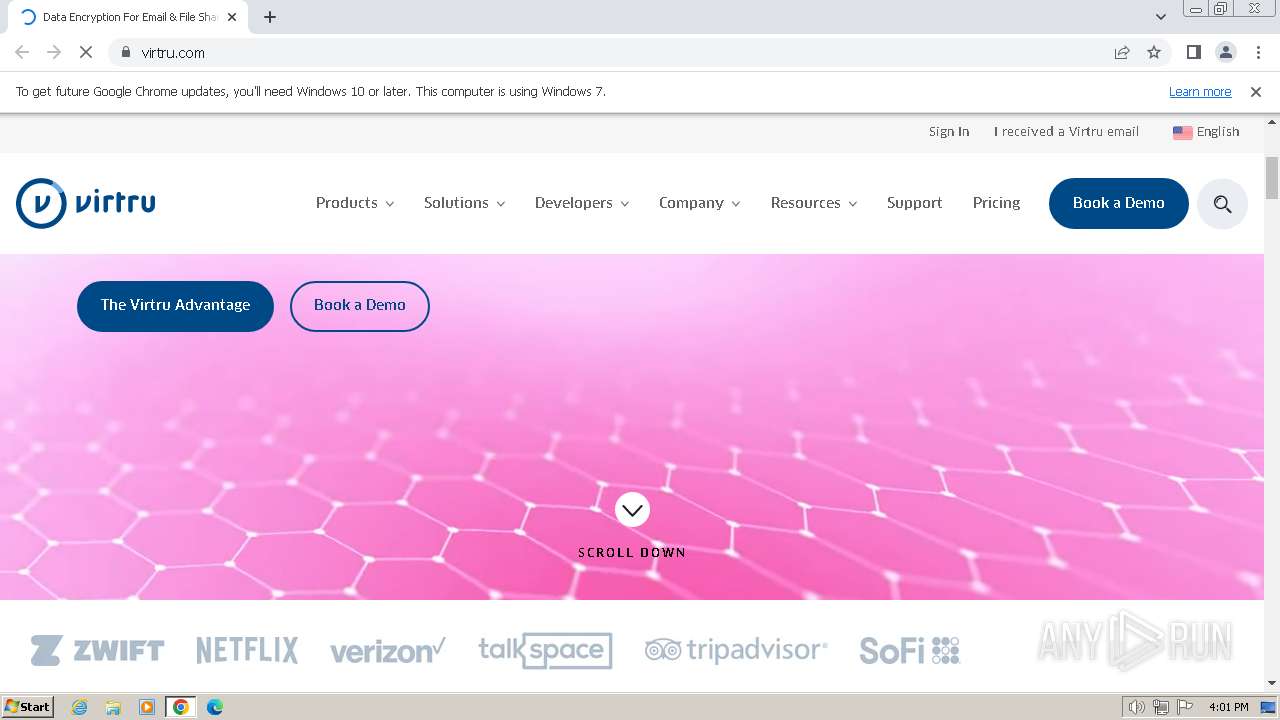Go back to previous page
The width and height of the screenshot is (1280, 720).
[x=22, y=52]
